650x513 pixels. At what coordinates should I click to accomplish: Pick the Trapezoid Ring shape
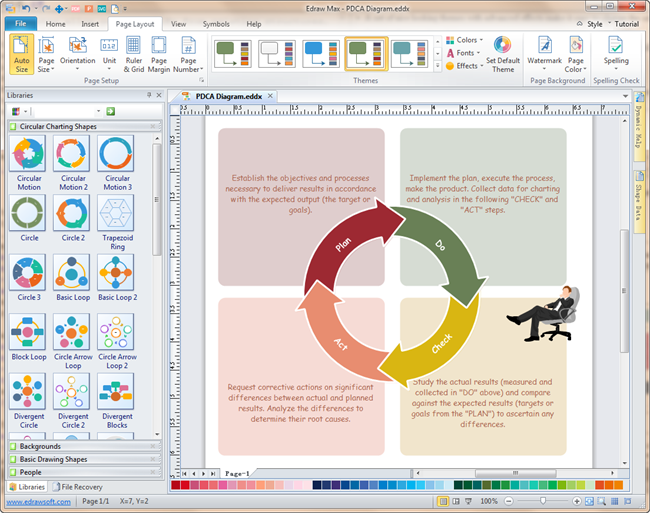click(117, 220)
